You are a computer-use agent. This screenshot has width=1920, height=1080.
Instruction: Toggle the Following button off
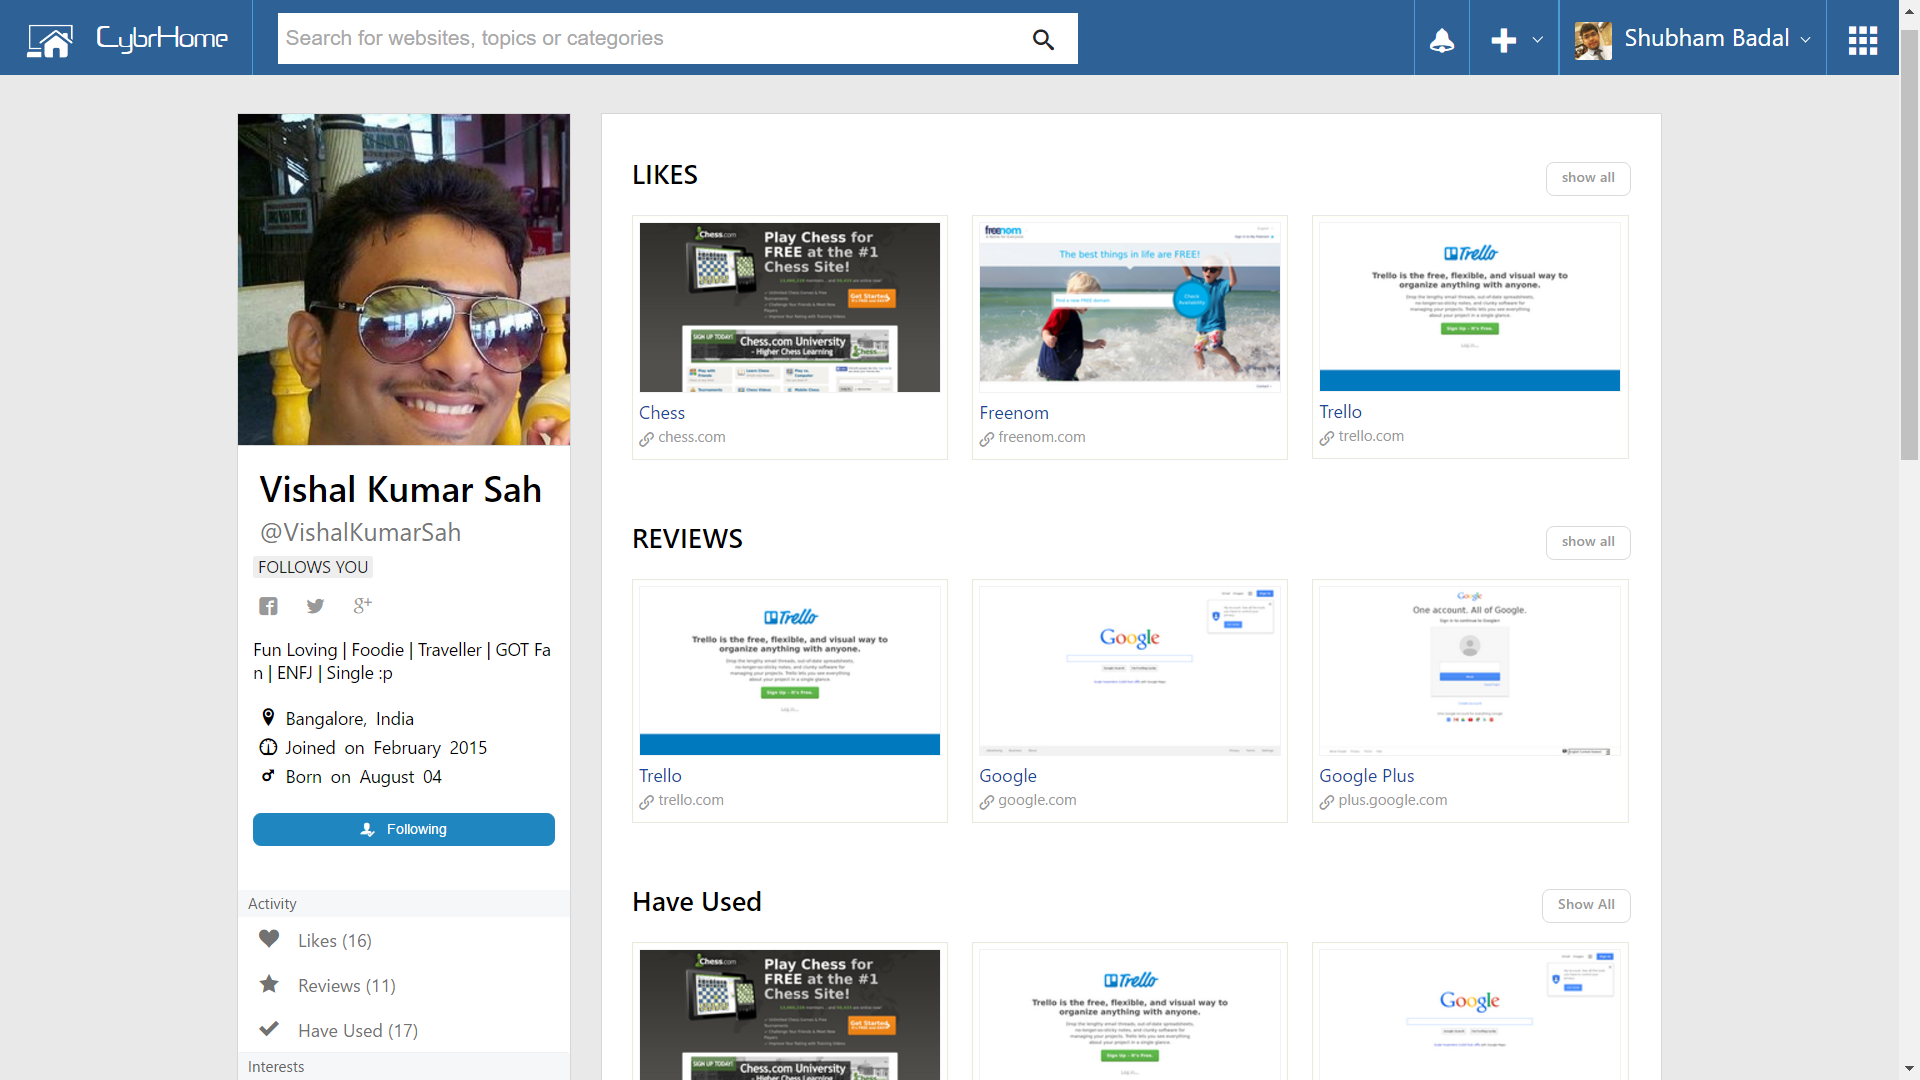[404, 829]
